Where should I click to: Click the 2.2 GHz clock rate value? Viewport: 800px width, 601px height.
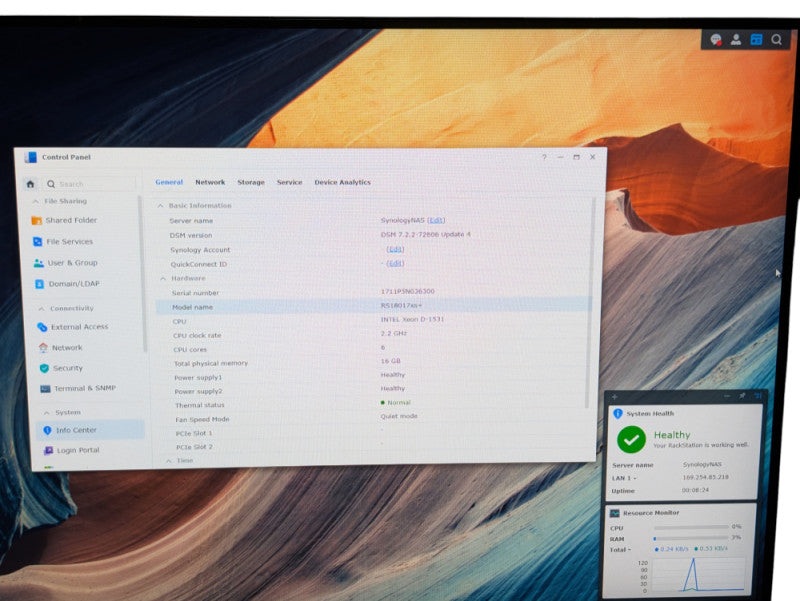tap(393, 334)
